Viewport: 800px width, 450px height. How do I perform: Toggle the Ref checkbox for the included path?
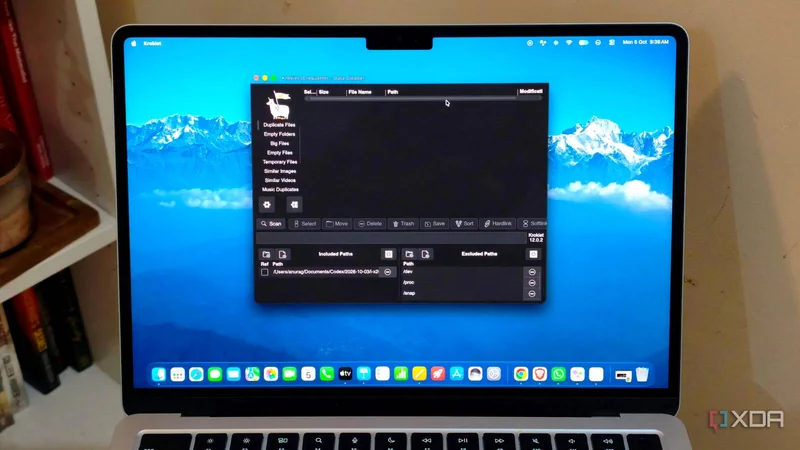click(x=264, y=272)
